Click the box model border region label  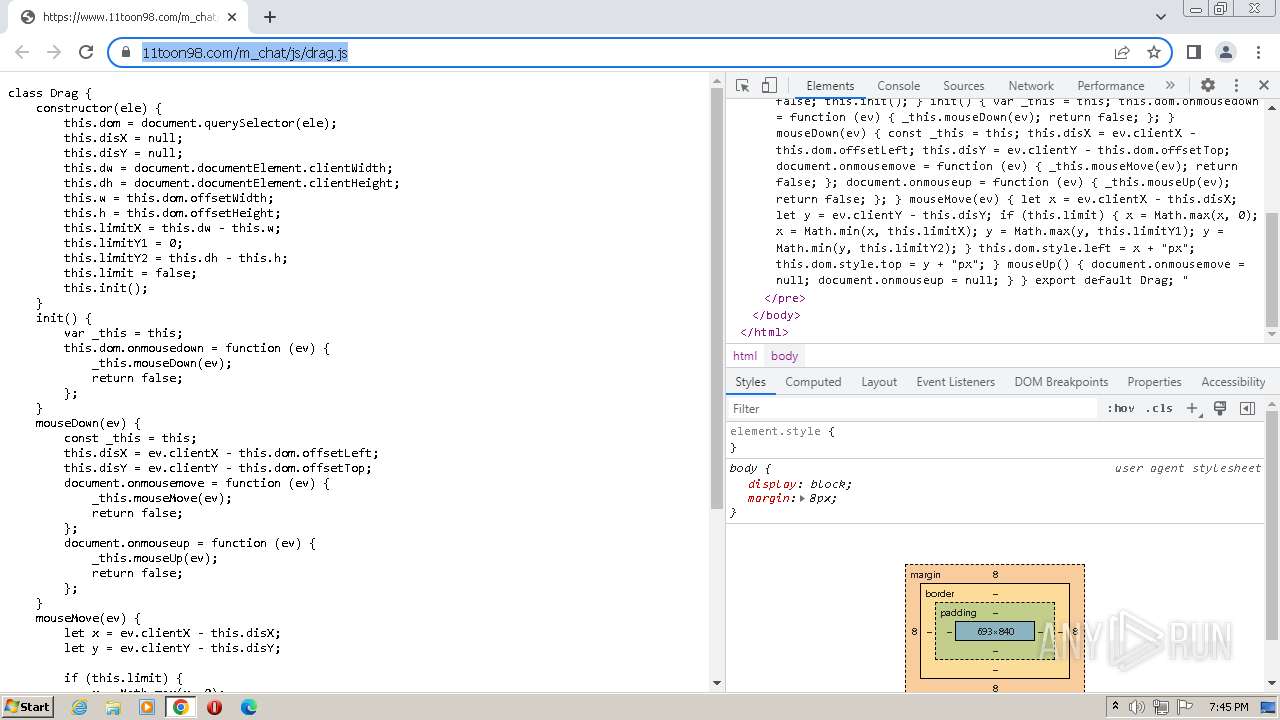[940, 594]
